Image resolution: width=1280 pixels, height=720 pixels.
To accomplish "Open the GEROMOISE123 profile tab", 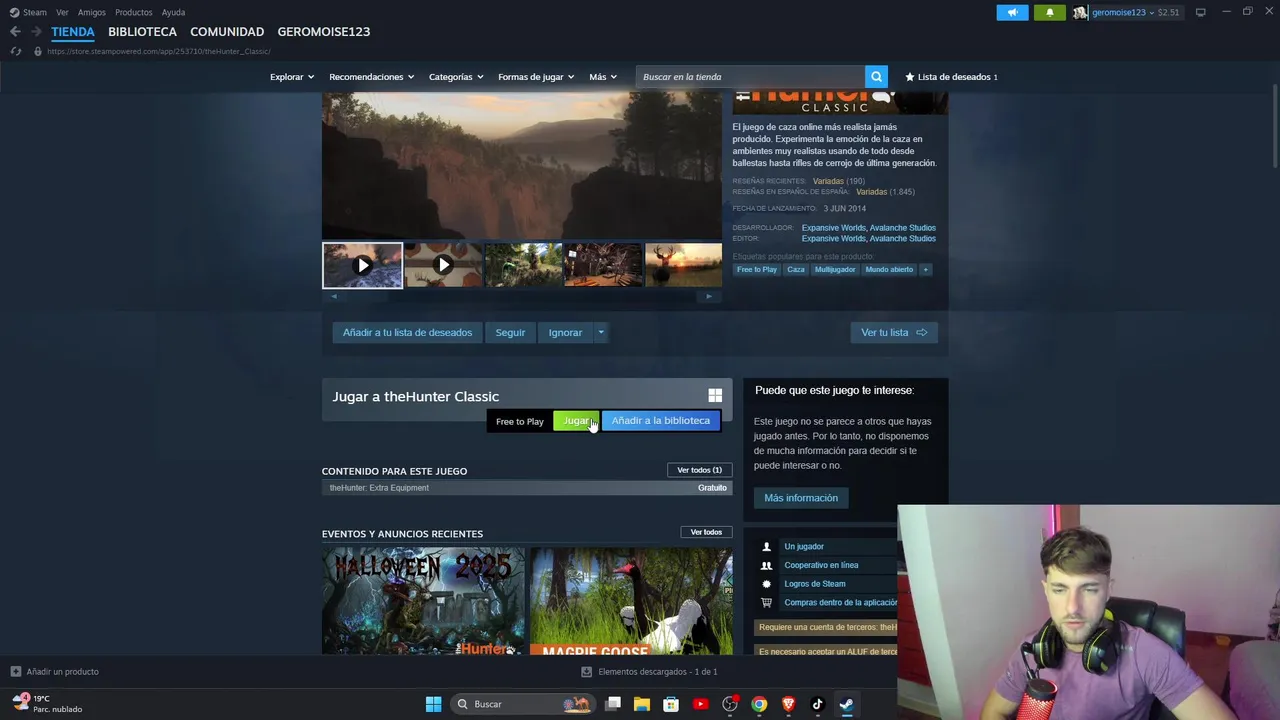I will click(324, 32).
